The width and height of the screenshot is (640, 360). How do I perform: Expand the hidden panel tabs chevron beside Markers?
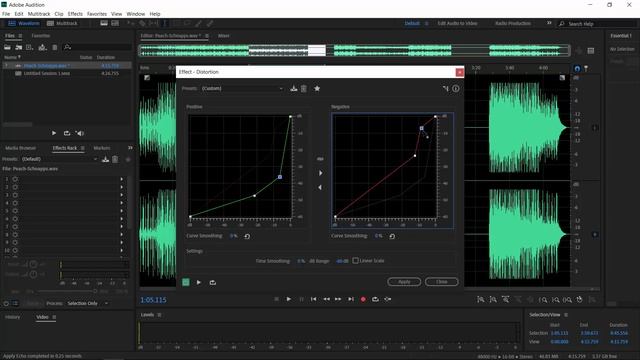pos(130,148)
